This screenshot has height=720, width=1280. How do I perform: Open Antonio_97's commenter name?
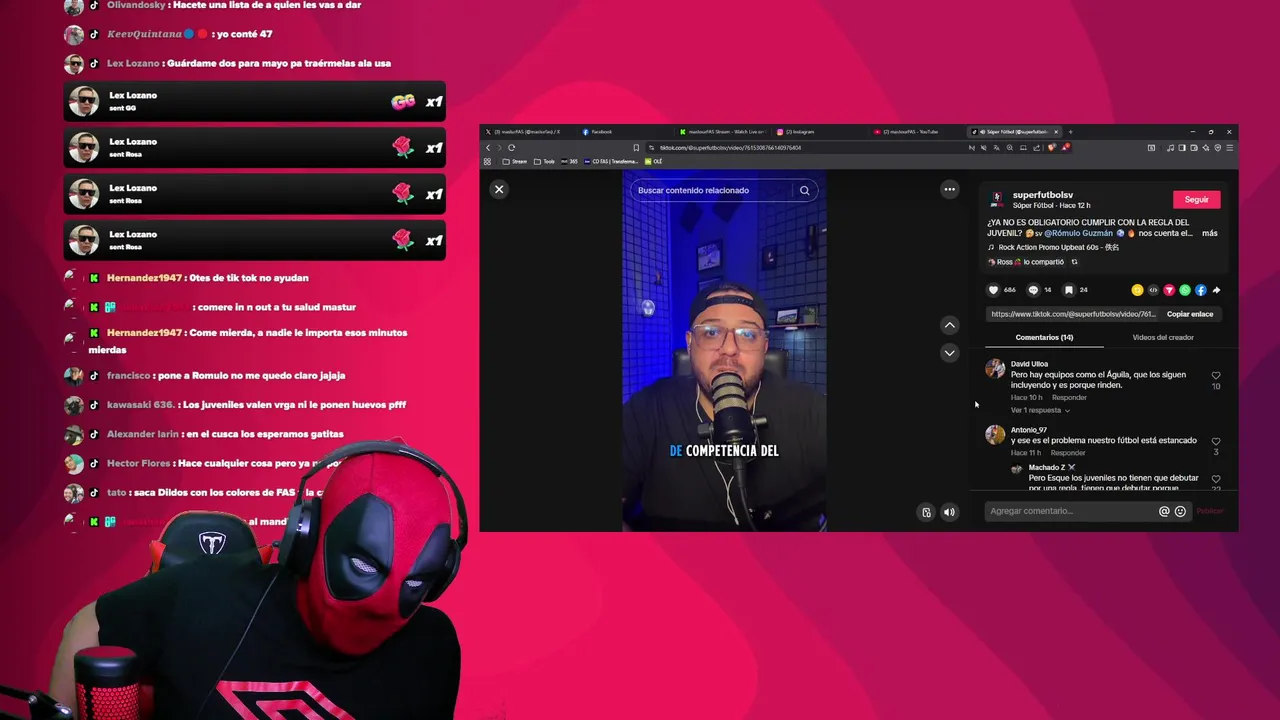(1029, 430)
